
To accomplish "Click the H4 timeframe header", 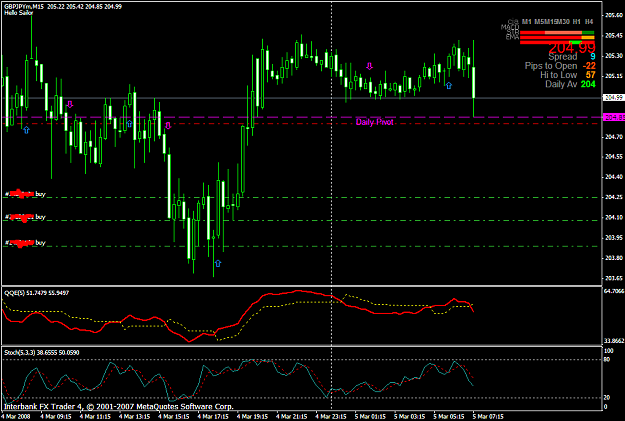I will [589, 22].
